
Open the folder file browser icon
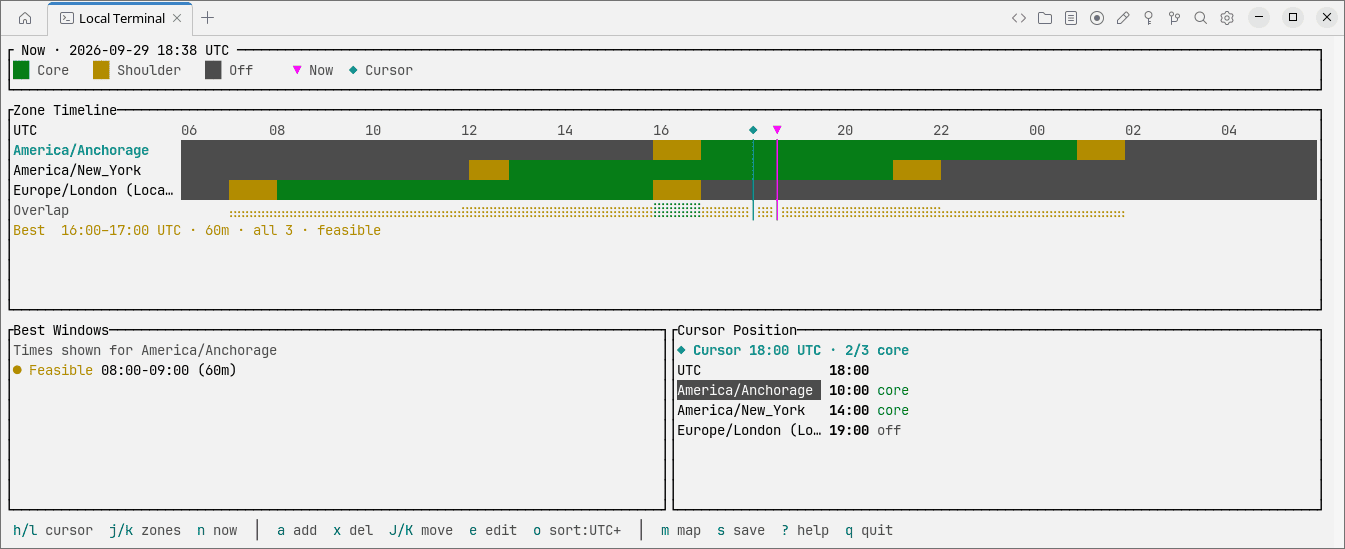coord(1045,18)
